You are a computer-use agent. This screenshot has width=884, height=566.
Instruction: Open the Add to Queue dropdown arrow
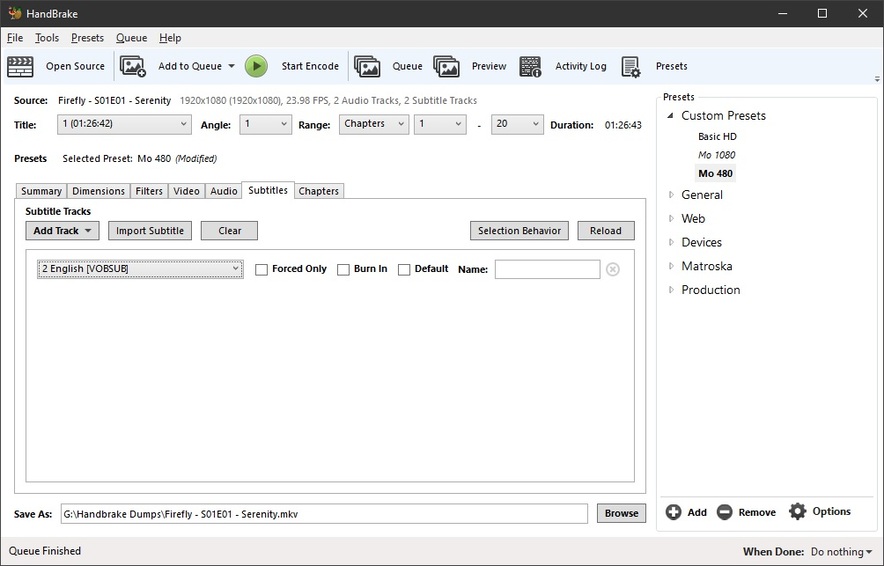pos(231,66)
